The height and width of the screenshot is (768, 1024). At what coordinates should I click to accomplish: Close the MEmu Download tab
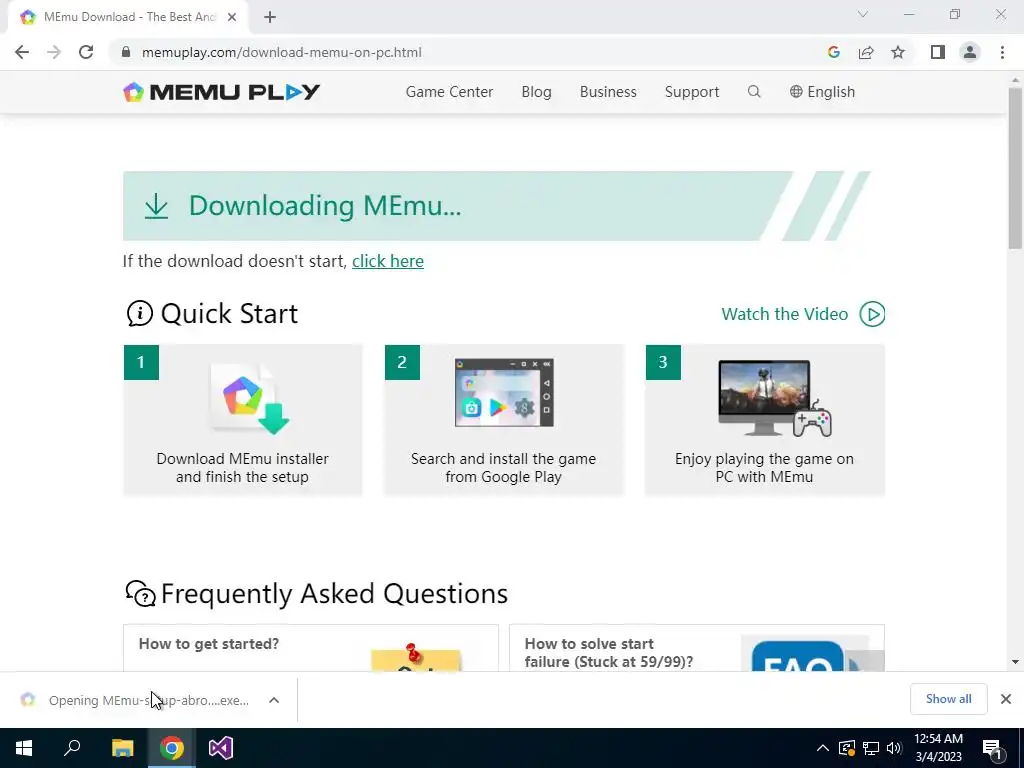click(232, 17)
